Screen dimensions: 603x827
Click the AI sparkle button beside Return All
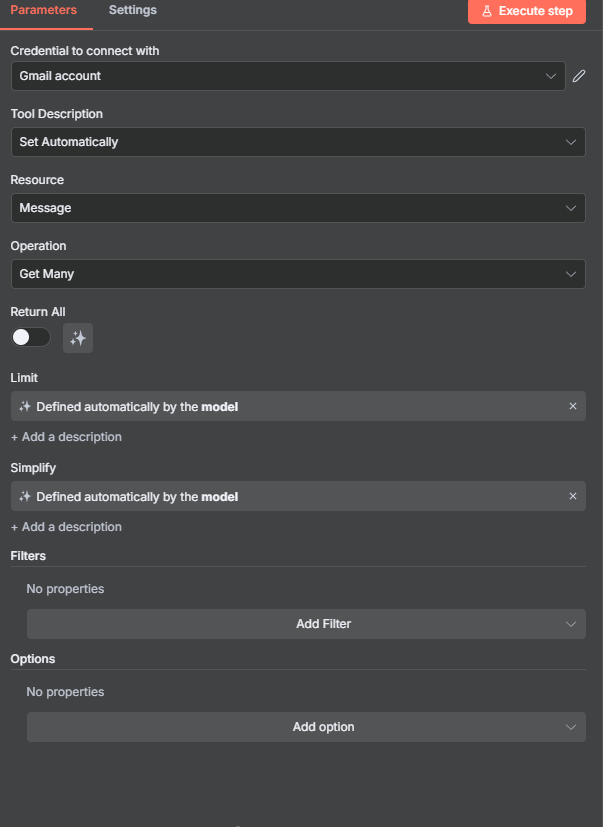[78, 338]
